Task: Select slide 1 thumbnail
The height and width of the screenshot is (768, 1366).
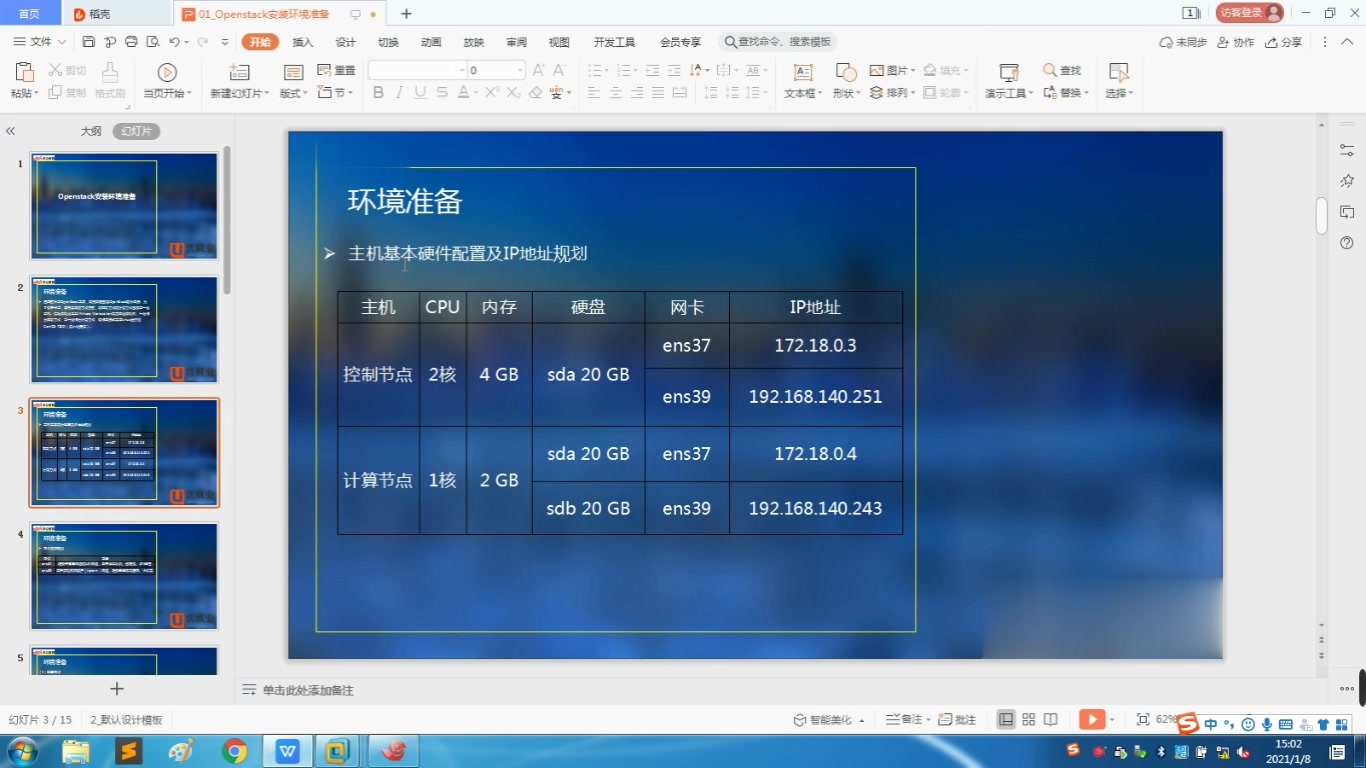Action: (x=124, y=205)
